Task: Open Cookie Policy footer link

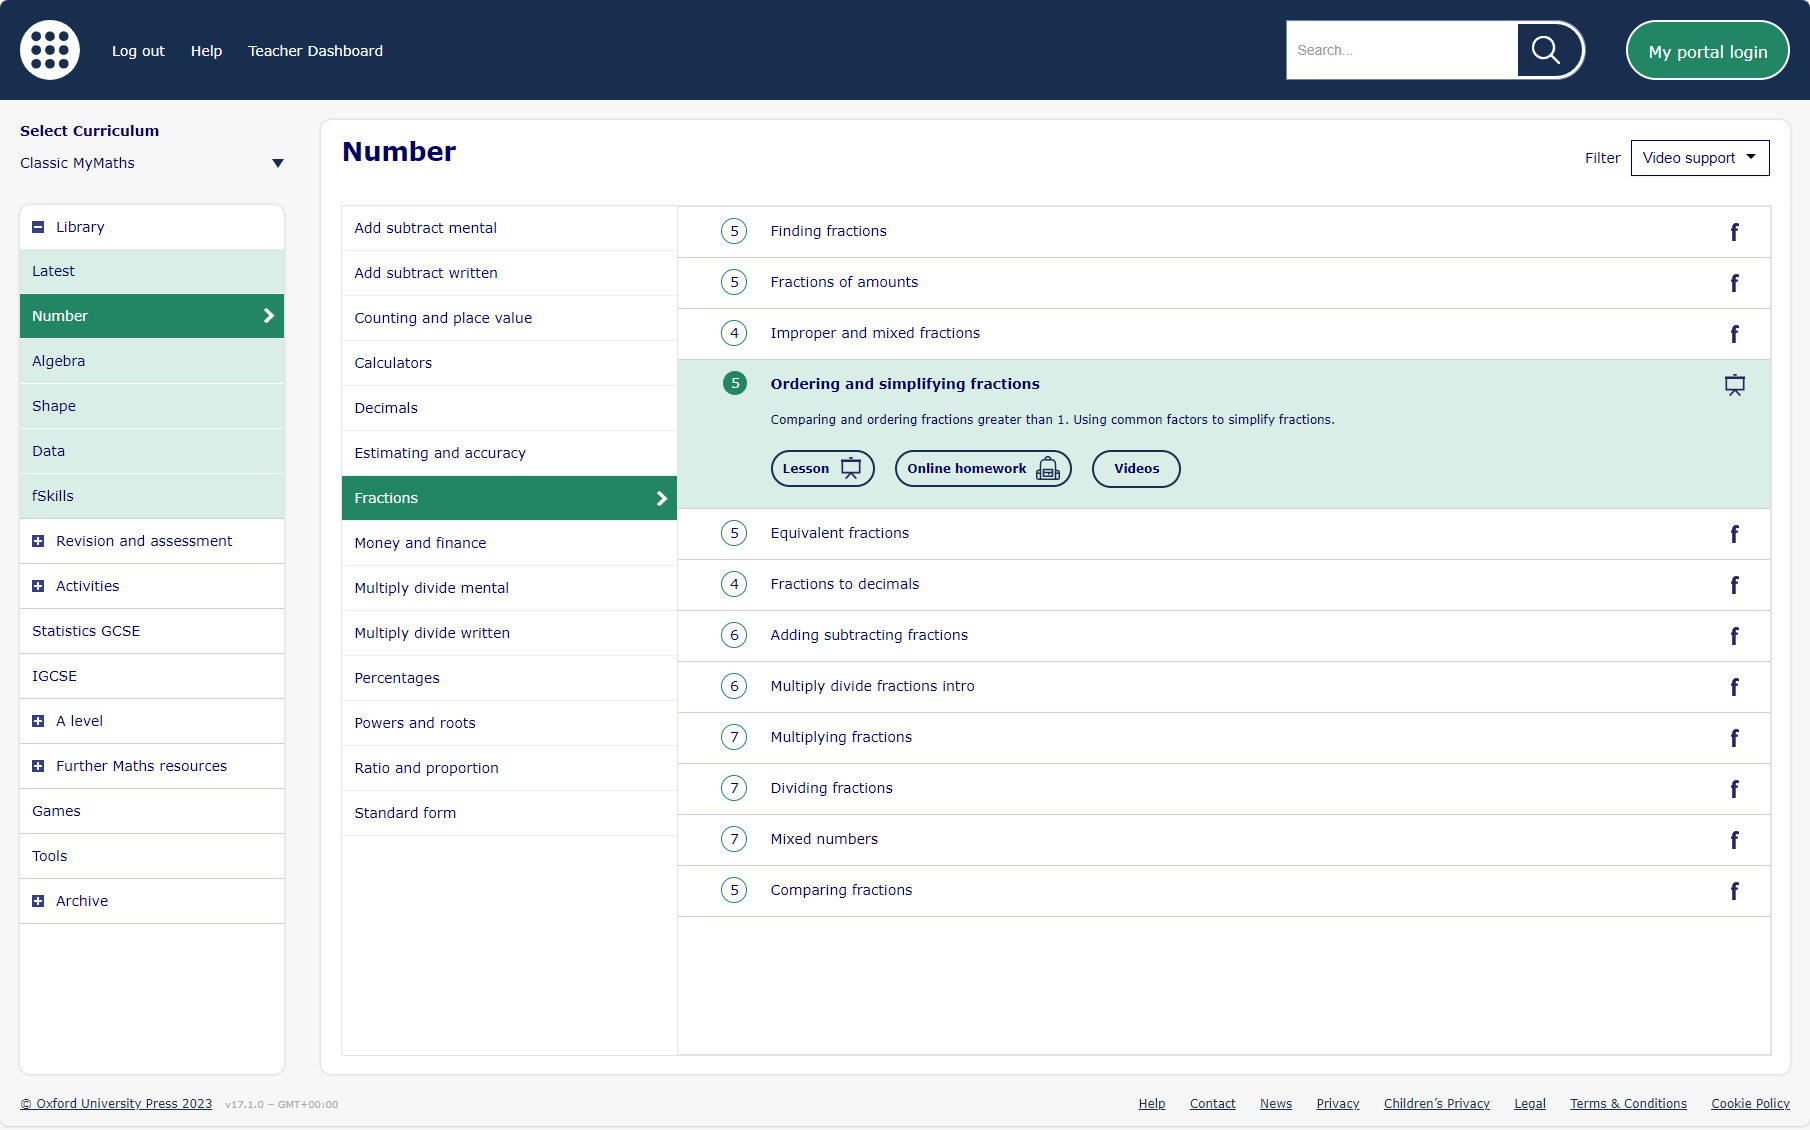Action: (1750, 1104)
